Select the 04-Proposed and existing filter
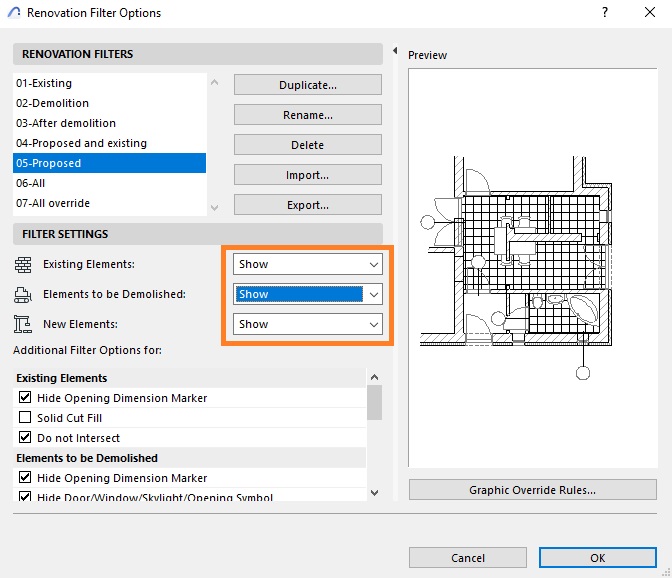 point(109,143)
